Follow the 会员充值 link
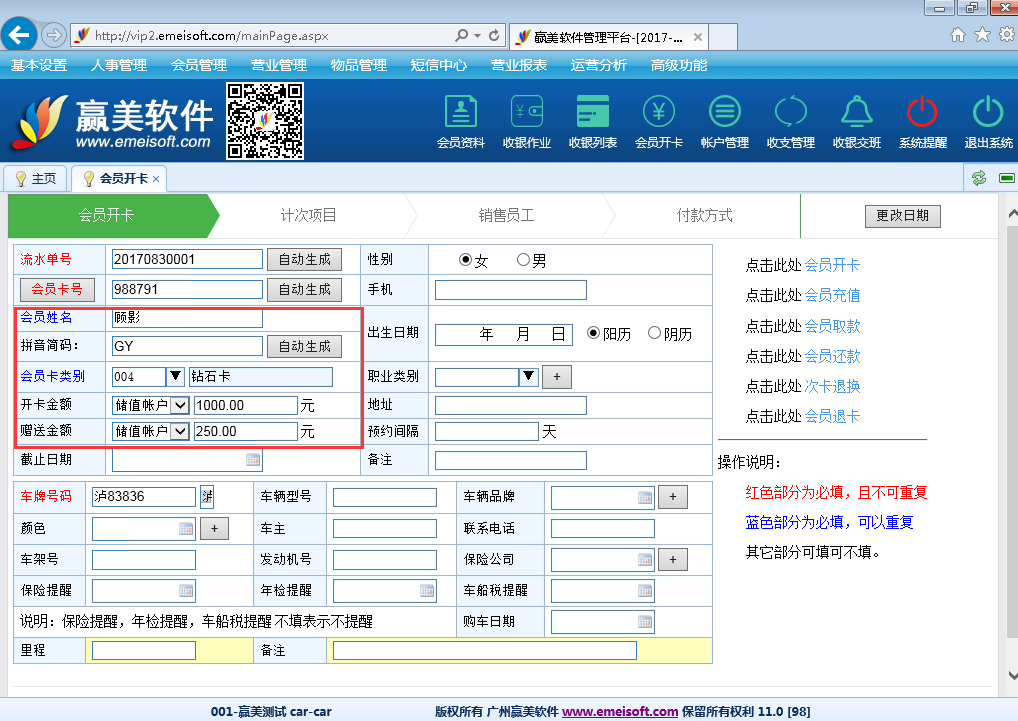1018x721 pixels. tap(832, 295)
